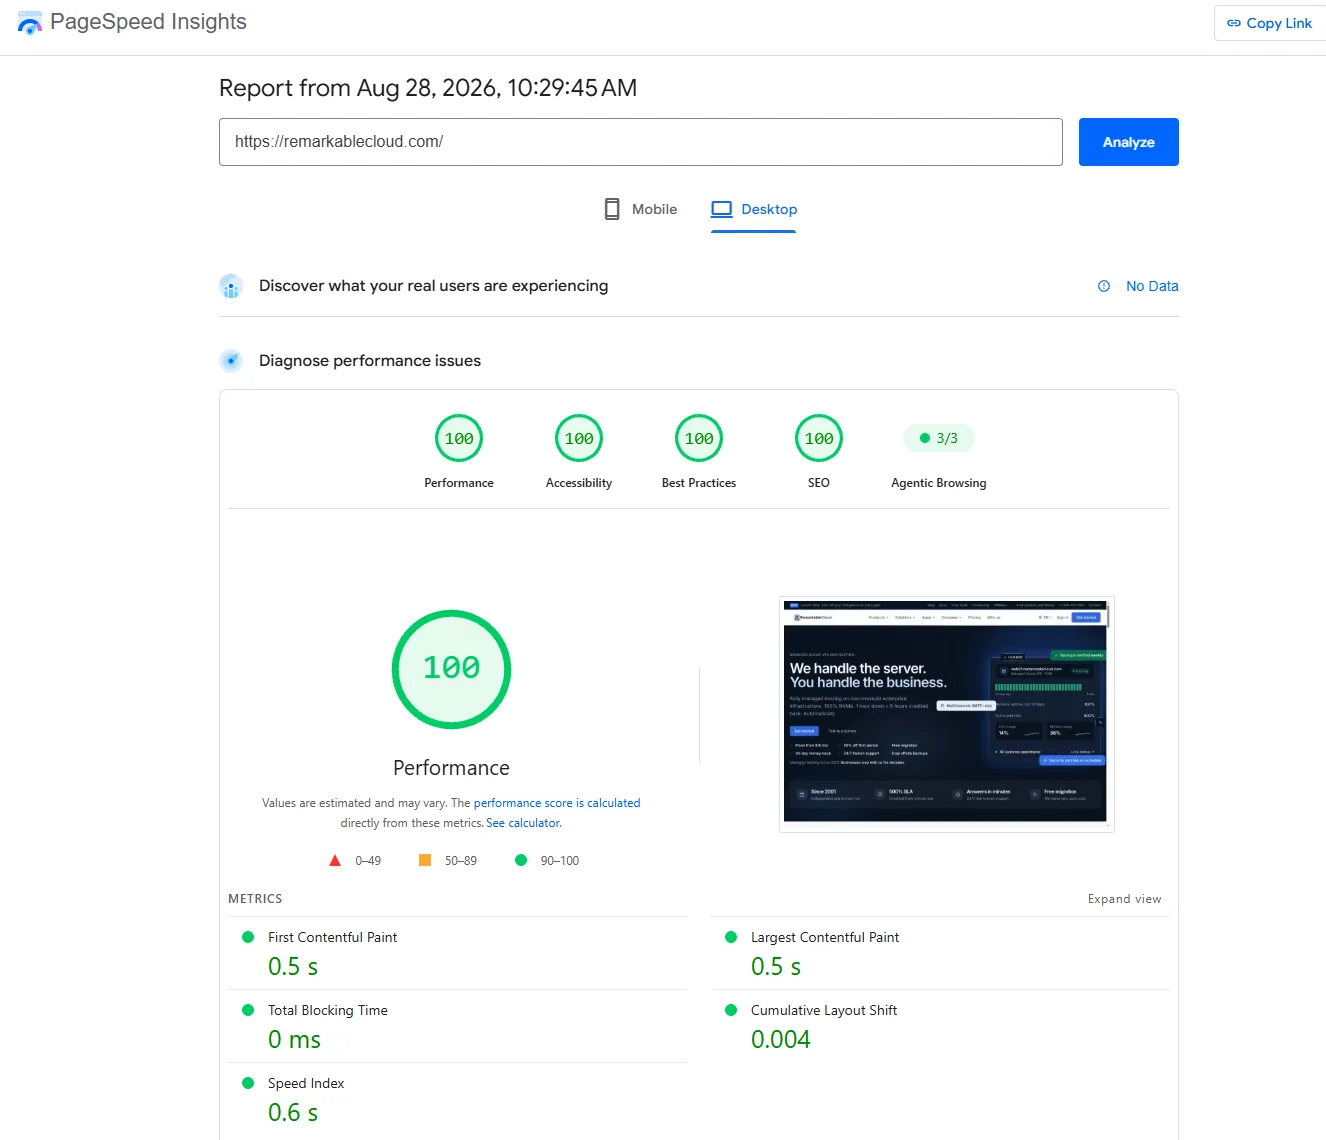Jump to Performance score gauge at top

click(459, 438)
